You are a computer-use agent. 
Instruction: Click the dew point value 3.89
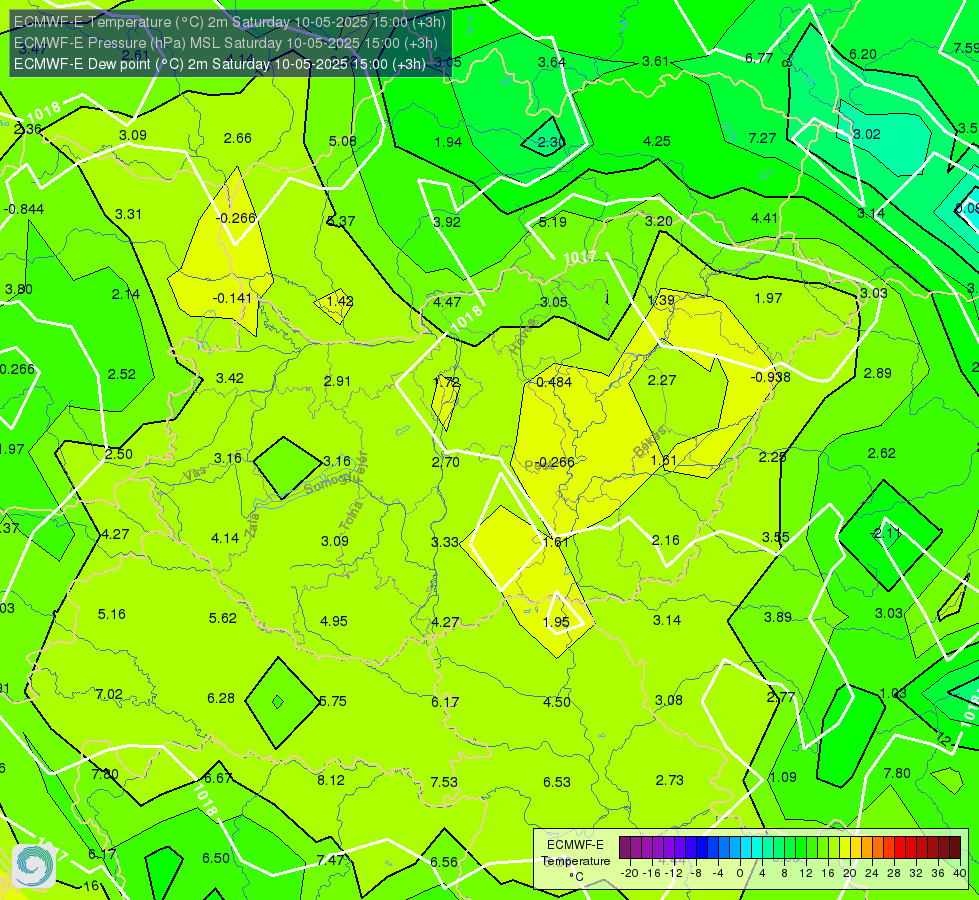click(x=778, y=617)
